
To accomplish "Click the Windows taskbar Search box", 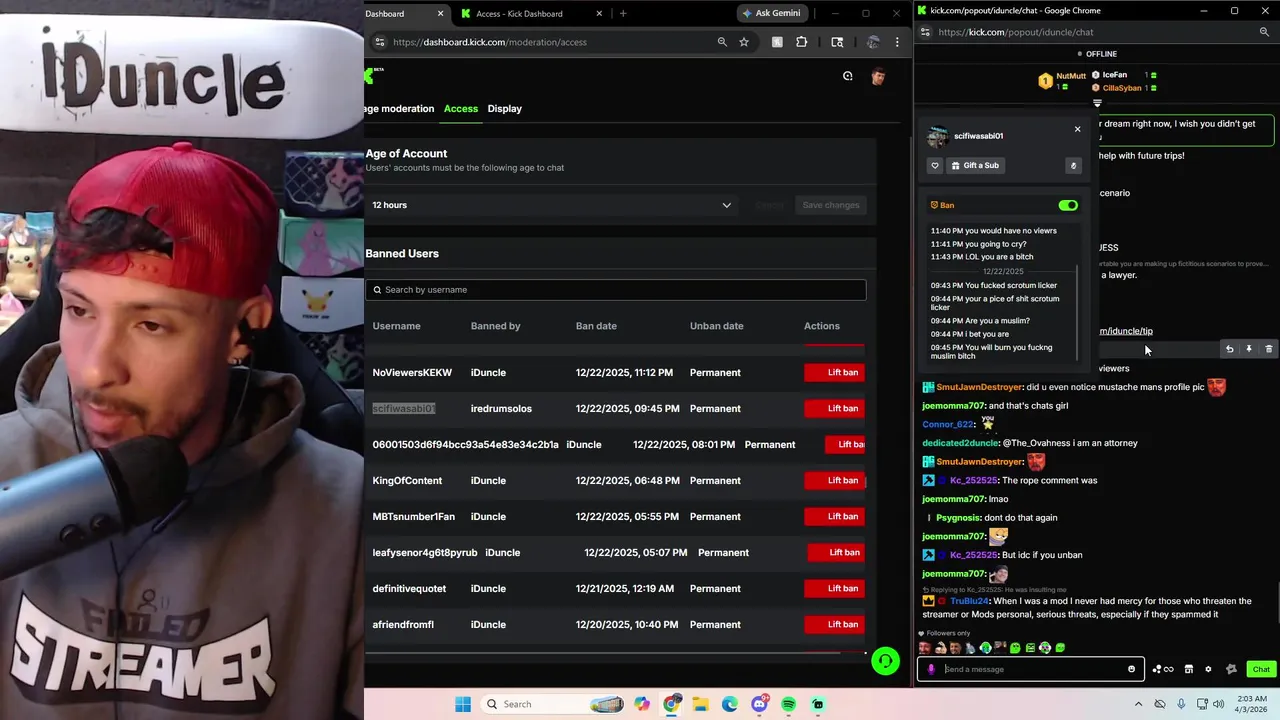I will coord(553,704).
